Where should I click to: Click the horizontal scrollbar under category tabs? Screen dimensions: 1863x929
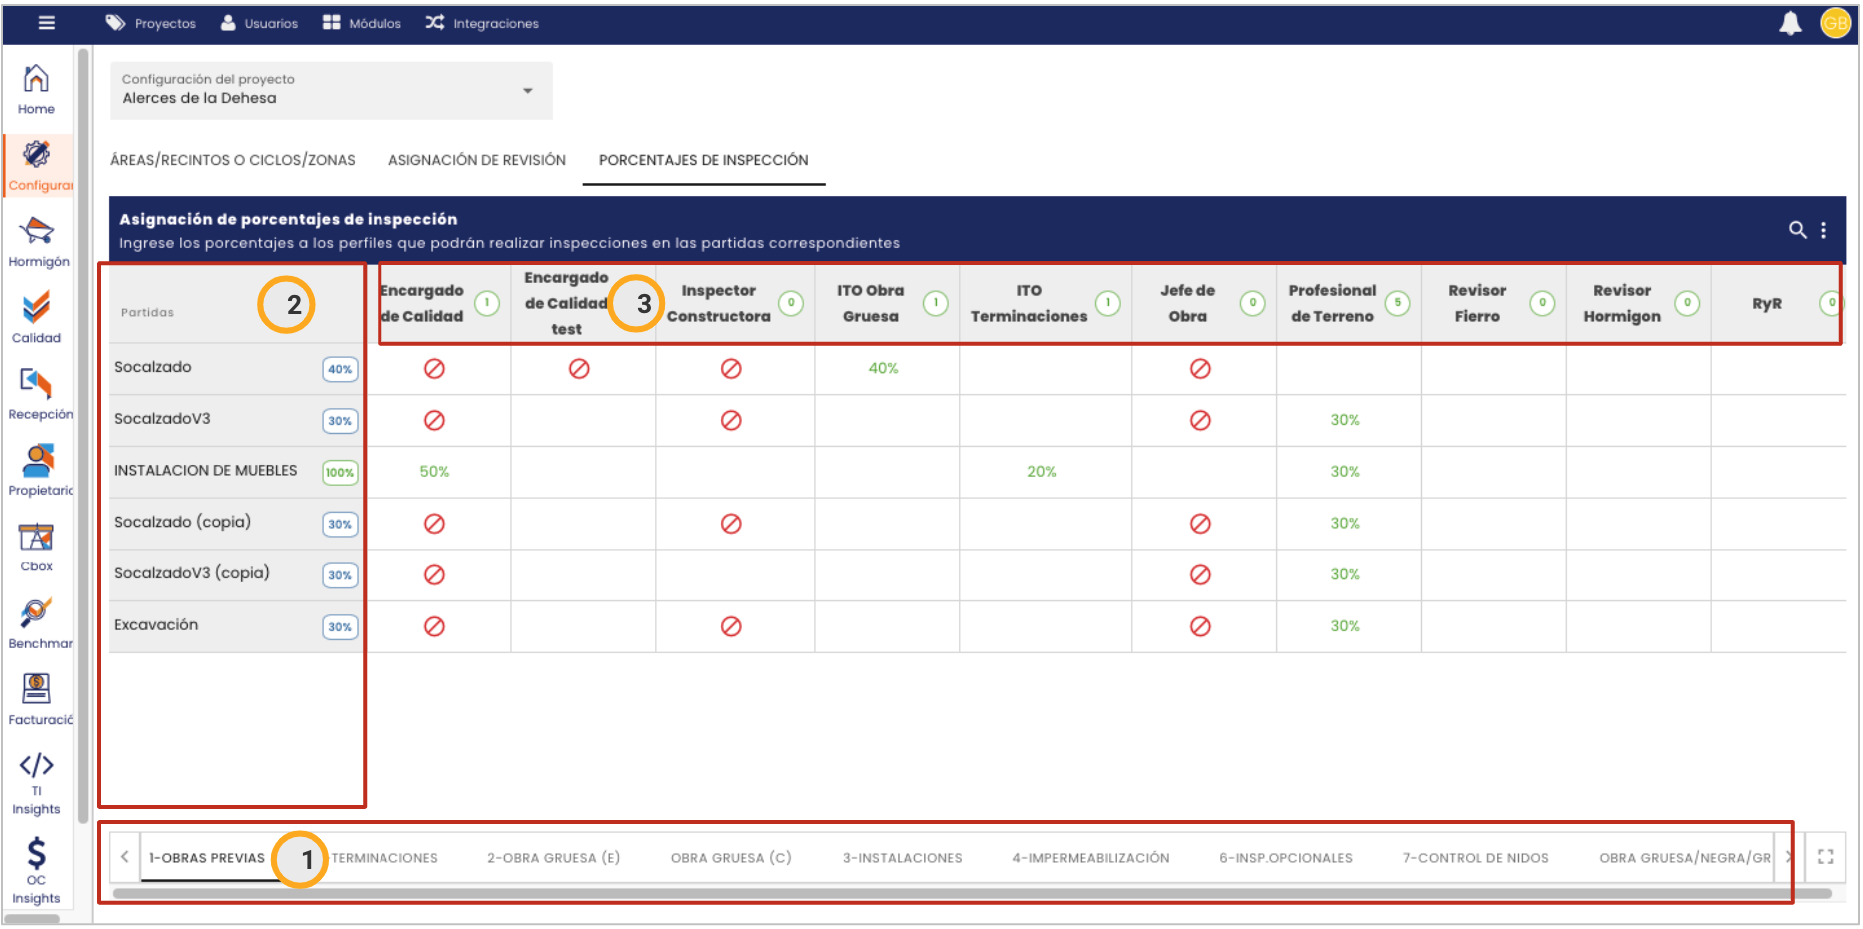pos(970,893)
